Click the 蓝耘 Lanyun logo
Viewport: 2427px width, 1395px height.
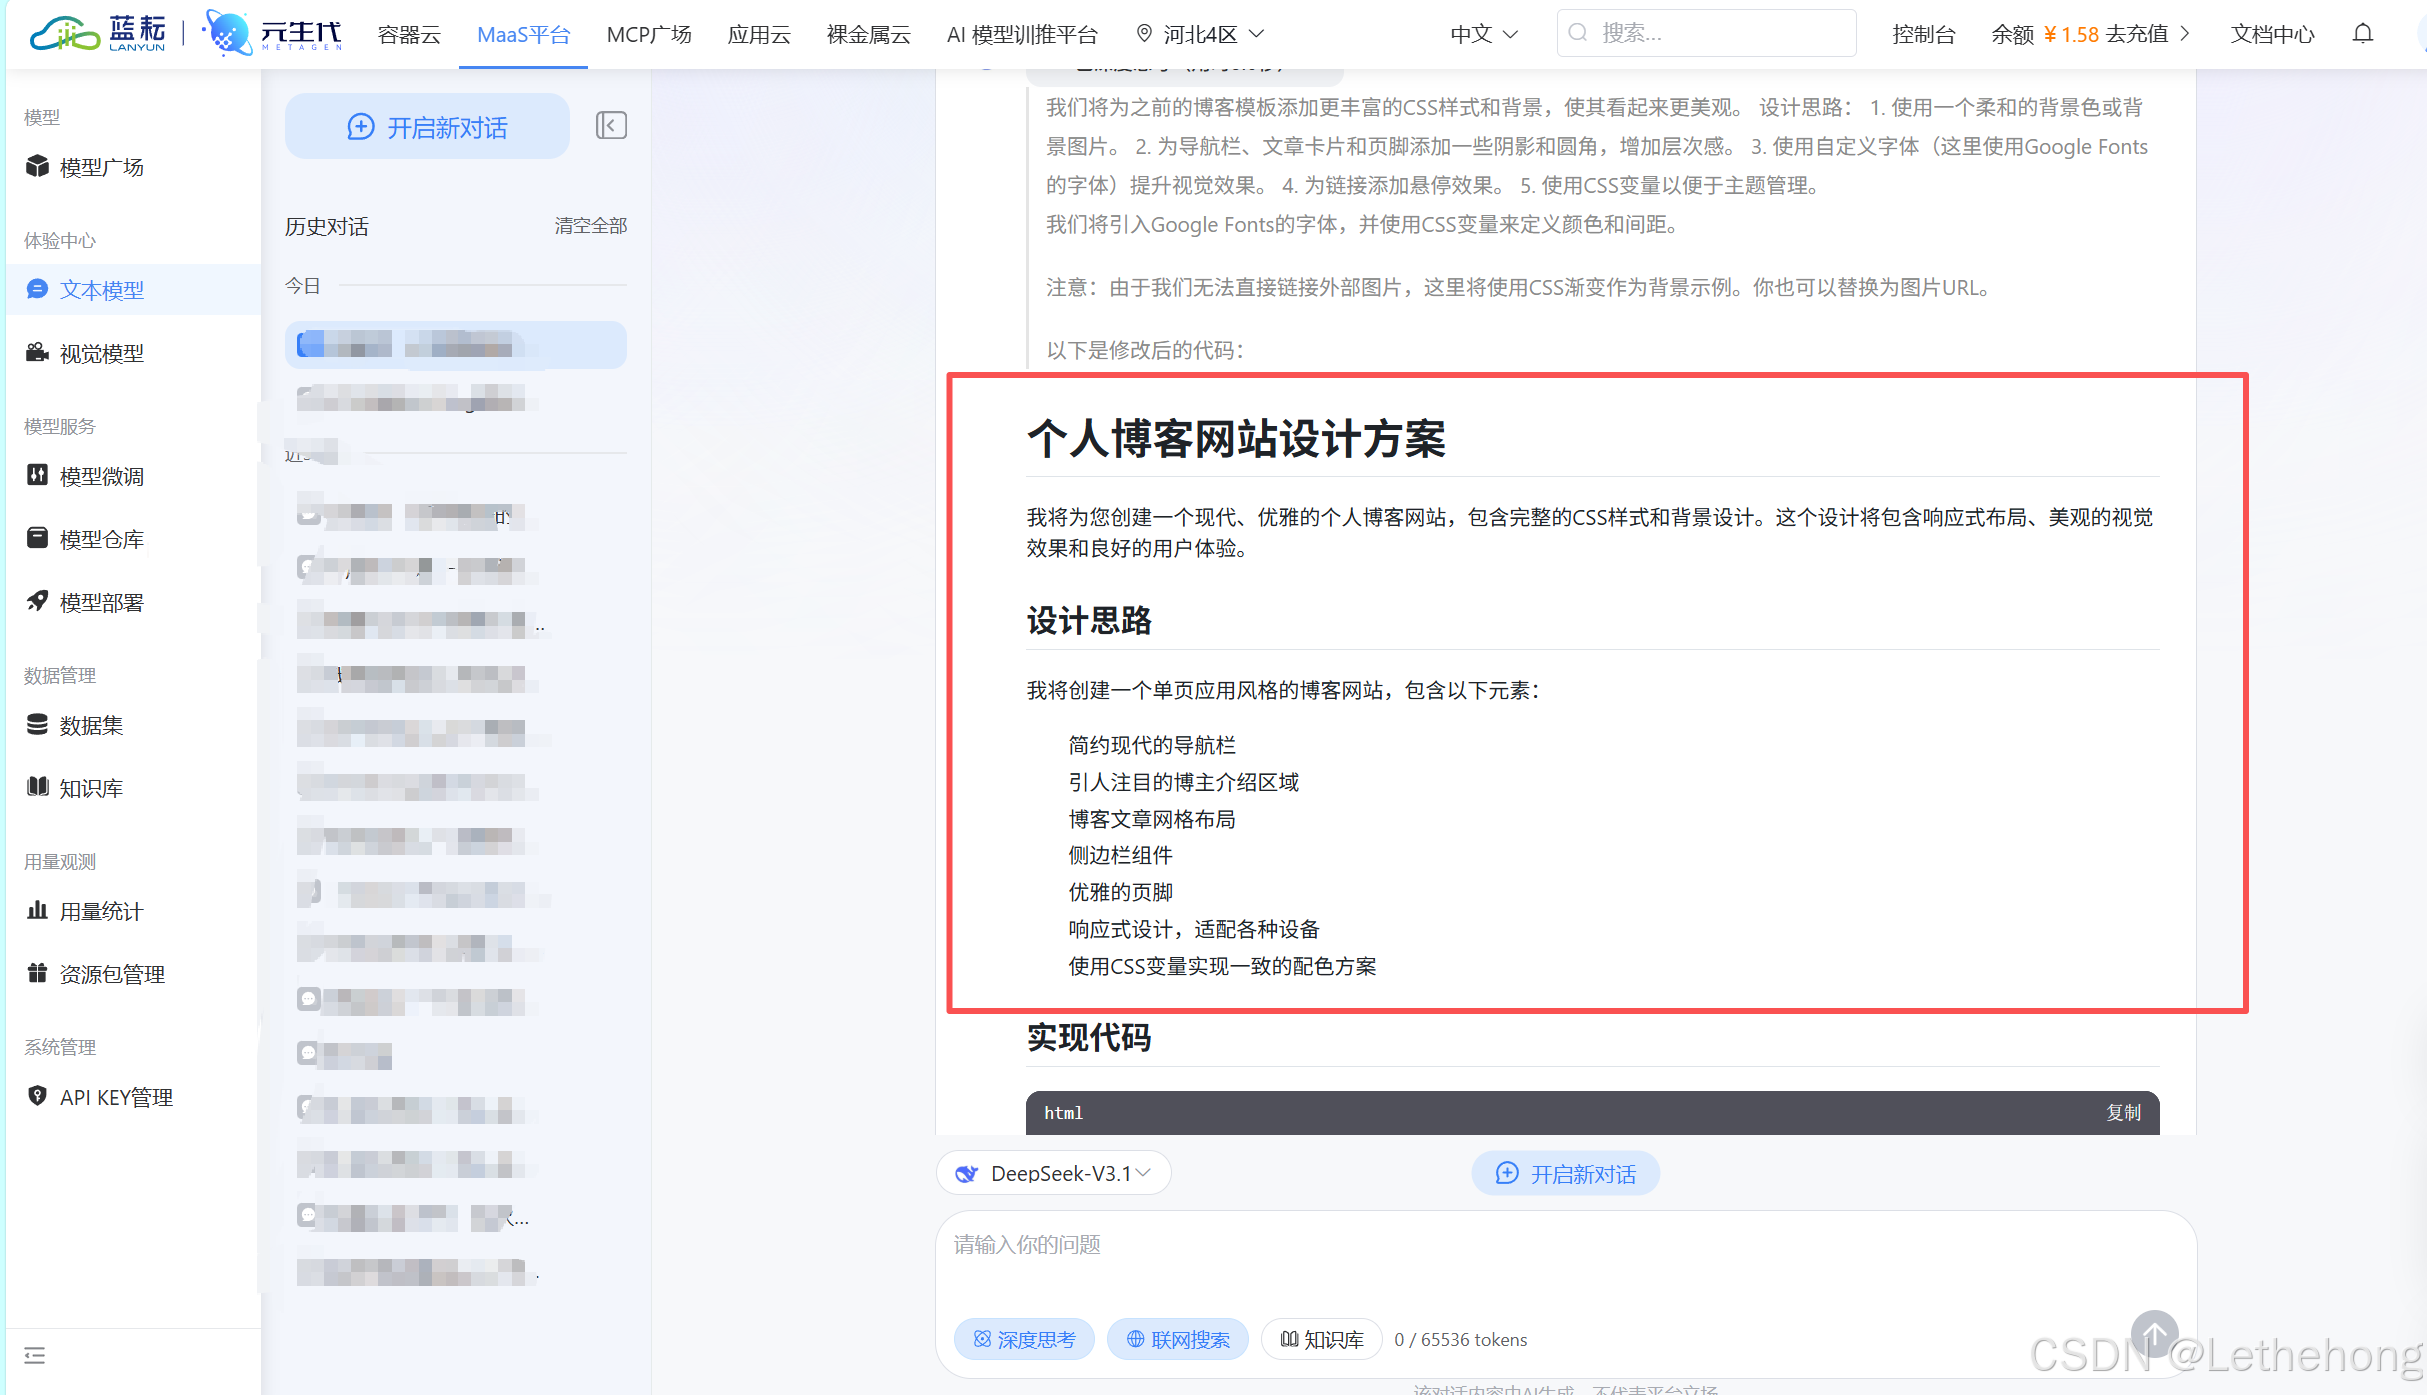[x=98, y=34]
